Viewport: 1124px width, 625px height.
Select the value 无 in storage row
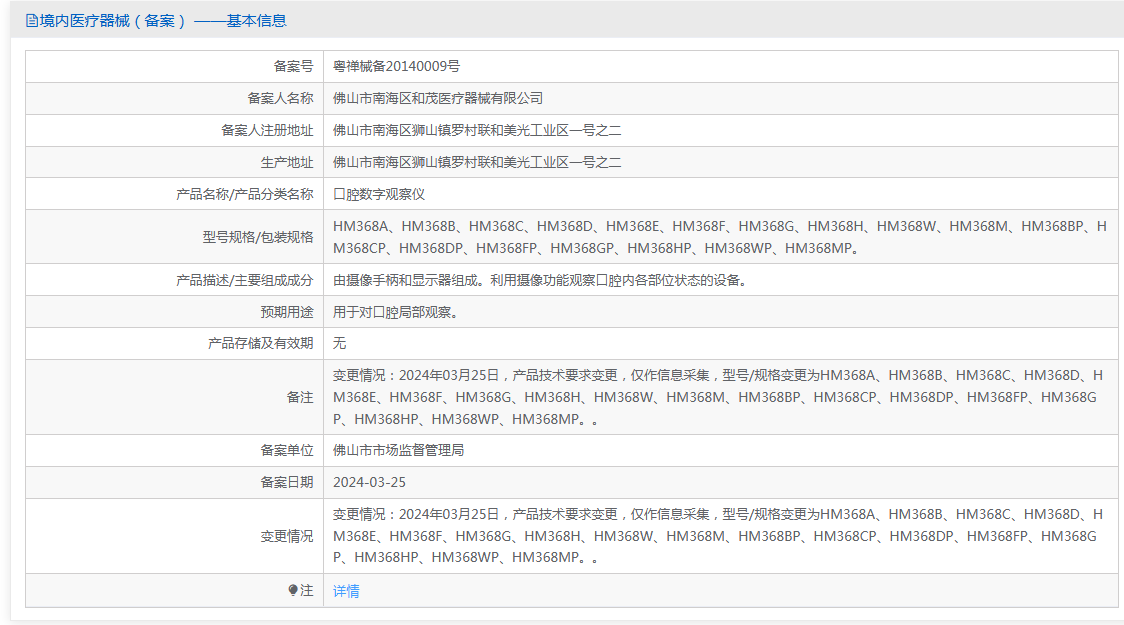(340, 343)
